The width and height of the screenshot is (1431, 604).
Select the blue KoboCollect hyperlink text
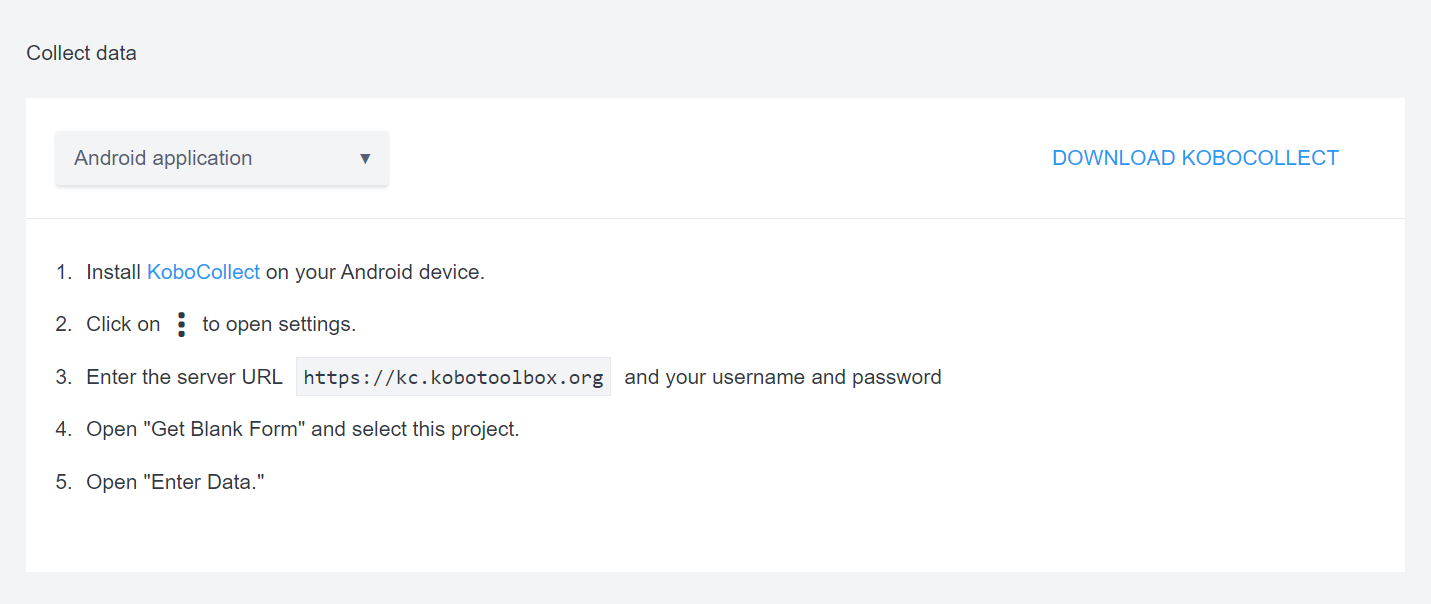[x=203, y=271]
